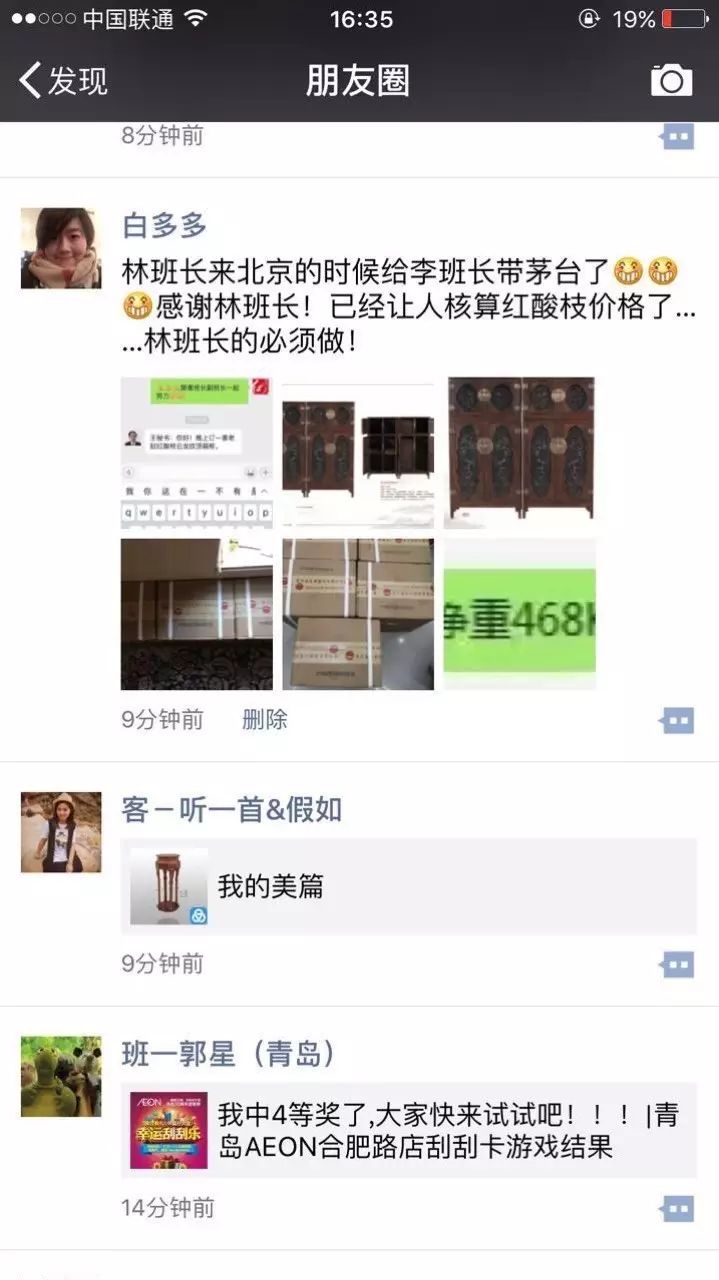Viewport: 719px width, 1280px height.
Task: View thumbnail of two red wood cabinets
Action: coord(520,452)
